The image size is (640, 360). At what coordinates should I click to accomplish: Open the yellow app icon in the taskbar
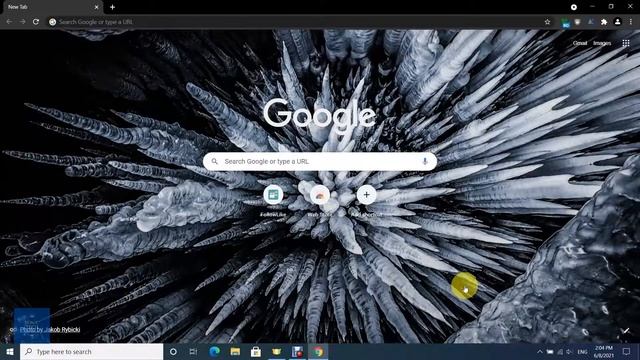click(x=277, y=351)
